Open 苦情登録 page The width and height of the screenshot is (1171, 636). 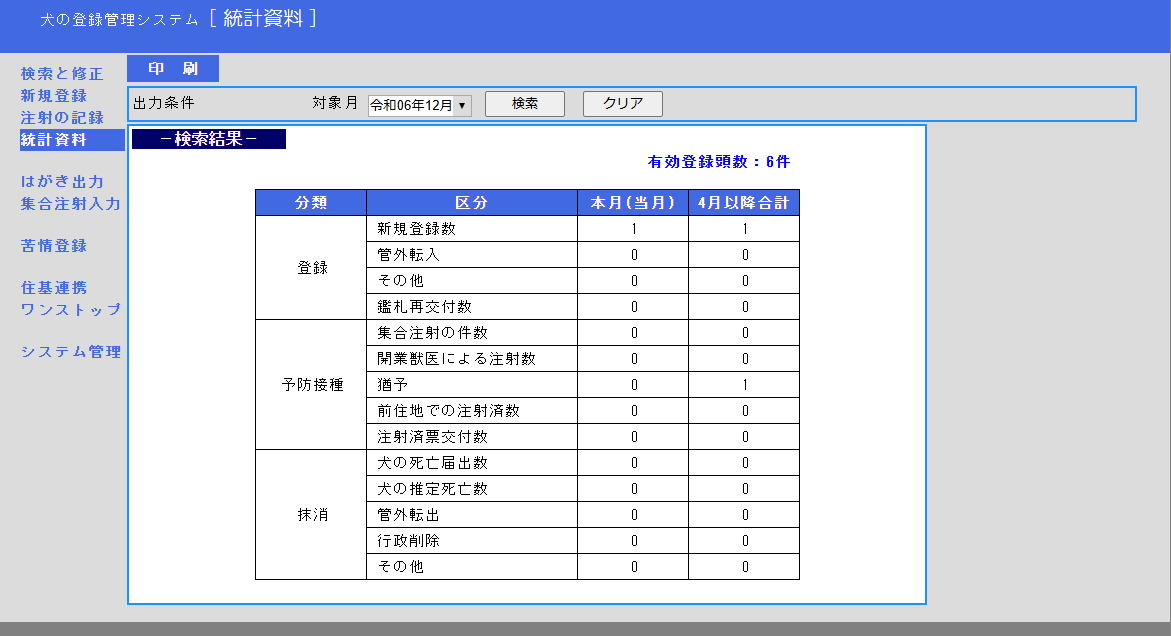click(54, 246)
